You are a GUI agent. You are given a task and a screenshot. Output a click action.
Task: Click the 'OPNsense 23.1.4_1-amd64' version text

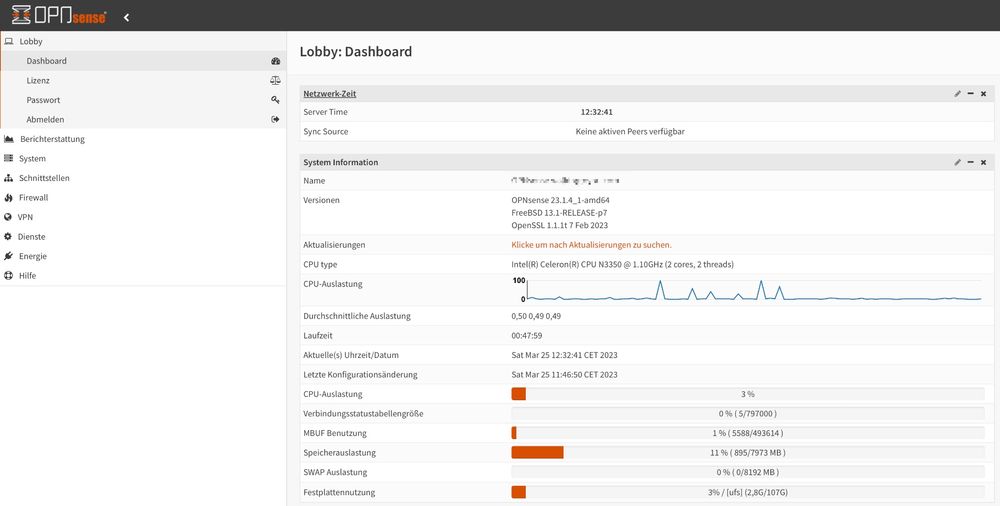[x=561, y=200]
